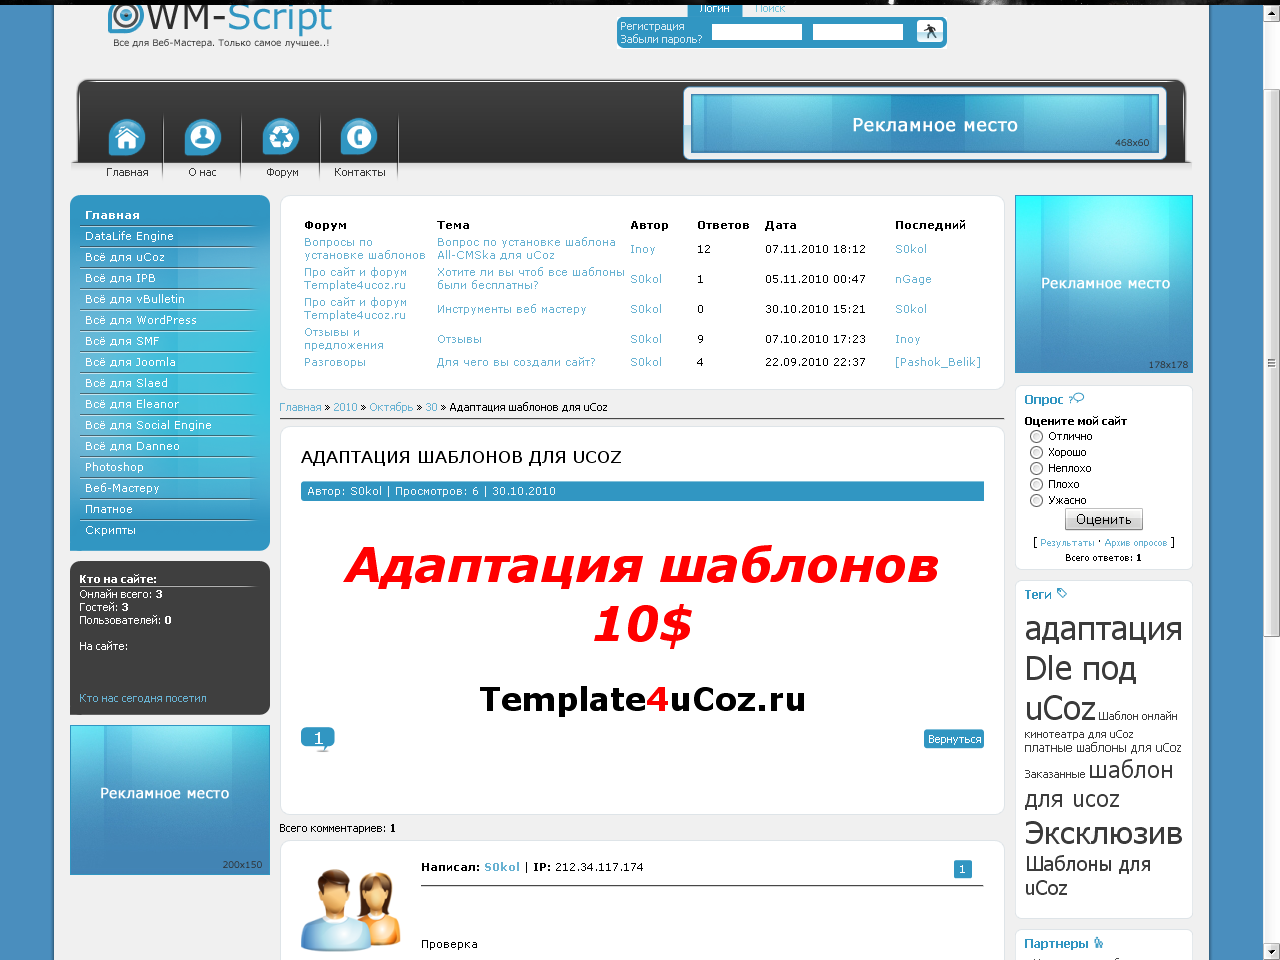
Task: Open the Регистрация link
Action: 652,27
